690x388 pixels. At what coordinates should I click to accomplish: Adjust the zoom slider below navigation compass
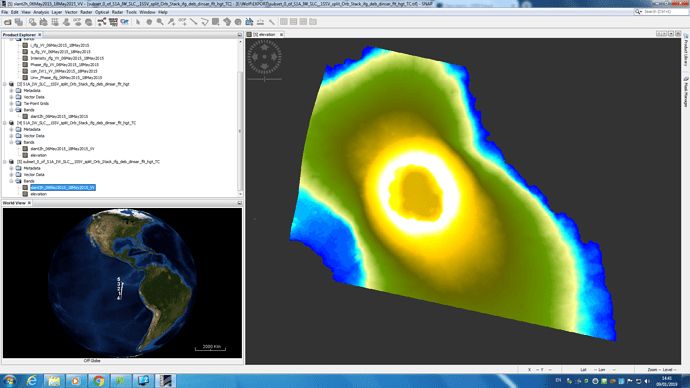[x=264, y=79]
